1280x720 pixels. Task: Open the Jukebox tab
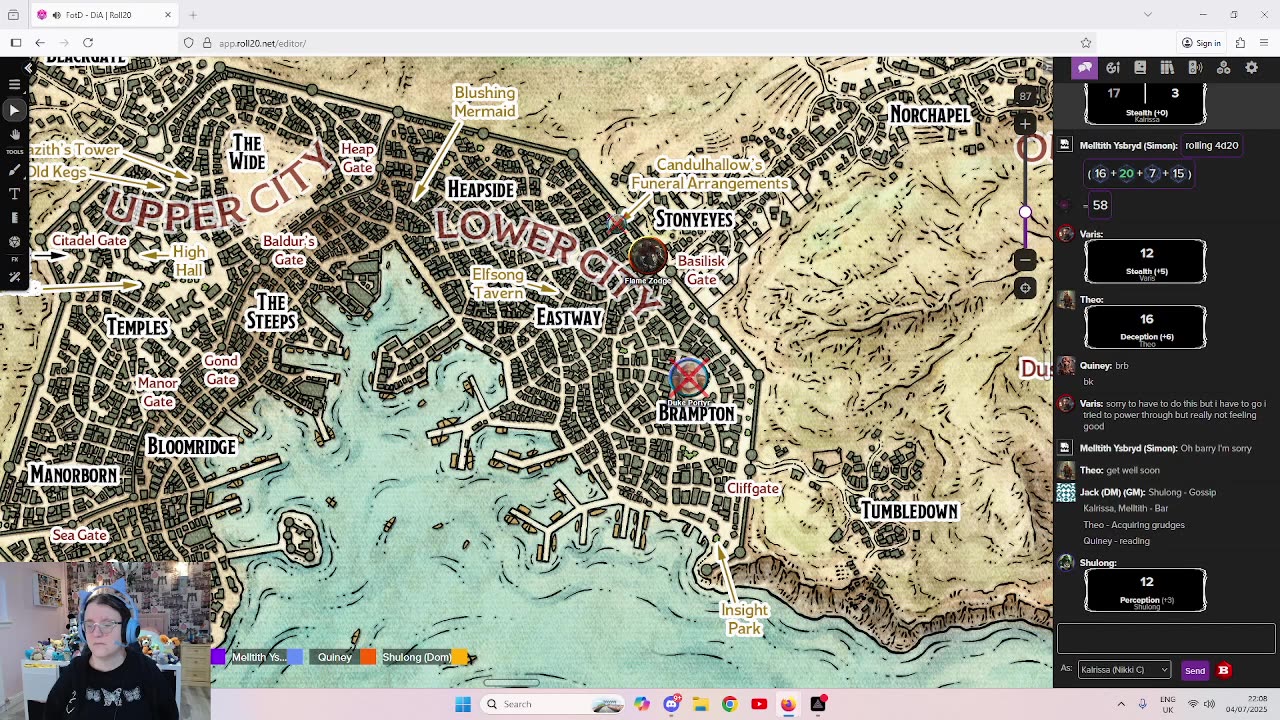pyautogui.click(x=1195, y=67)
